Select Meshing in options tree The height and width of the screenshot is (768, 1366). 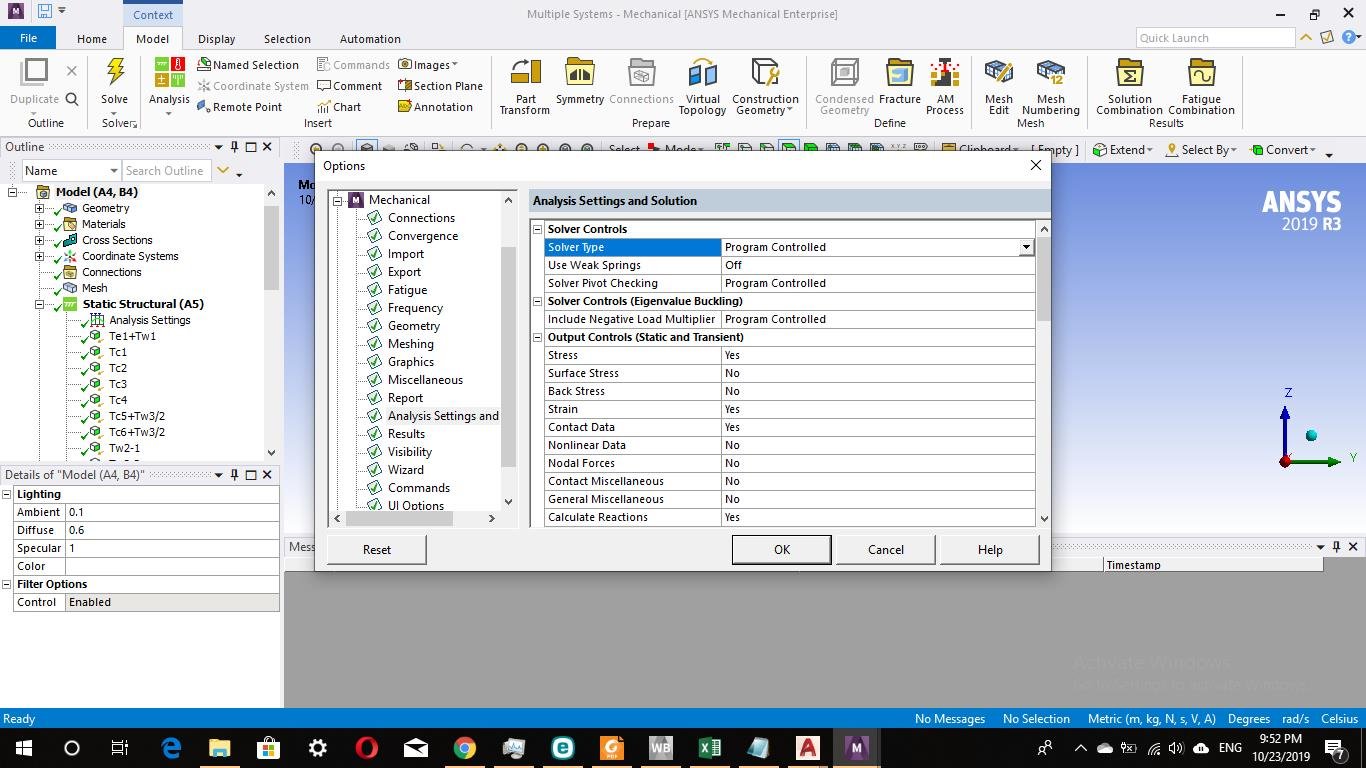[410, 344]
